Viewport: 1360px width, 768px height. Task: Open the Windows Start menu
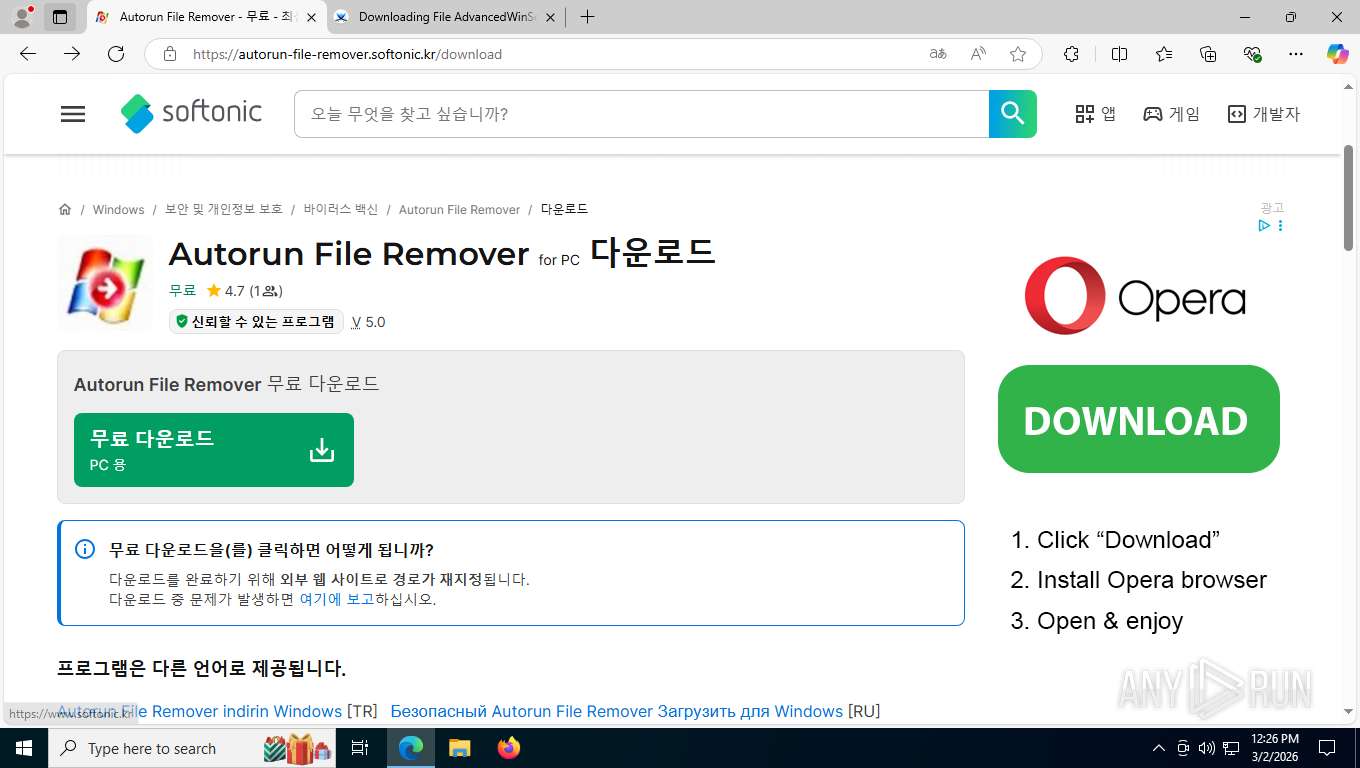tap(23, 748)
